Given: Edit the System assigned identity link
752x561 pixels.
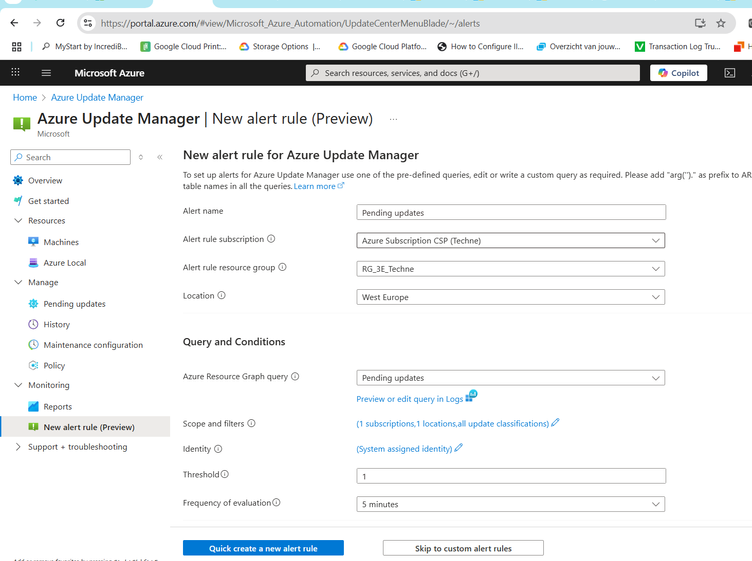Looking at the screenshot, I should pyautogui.click(x=404, y=449).
